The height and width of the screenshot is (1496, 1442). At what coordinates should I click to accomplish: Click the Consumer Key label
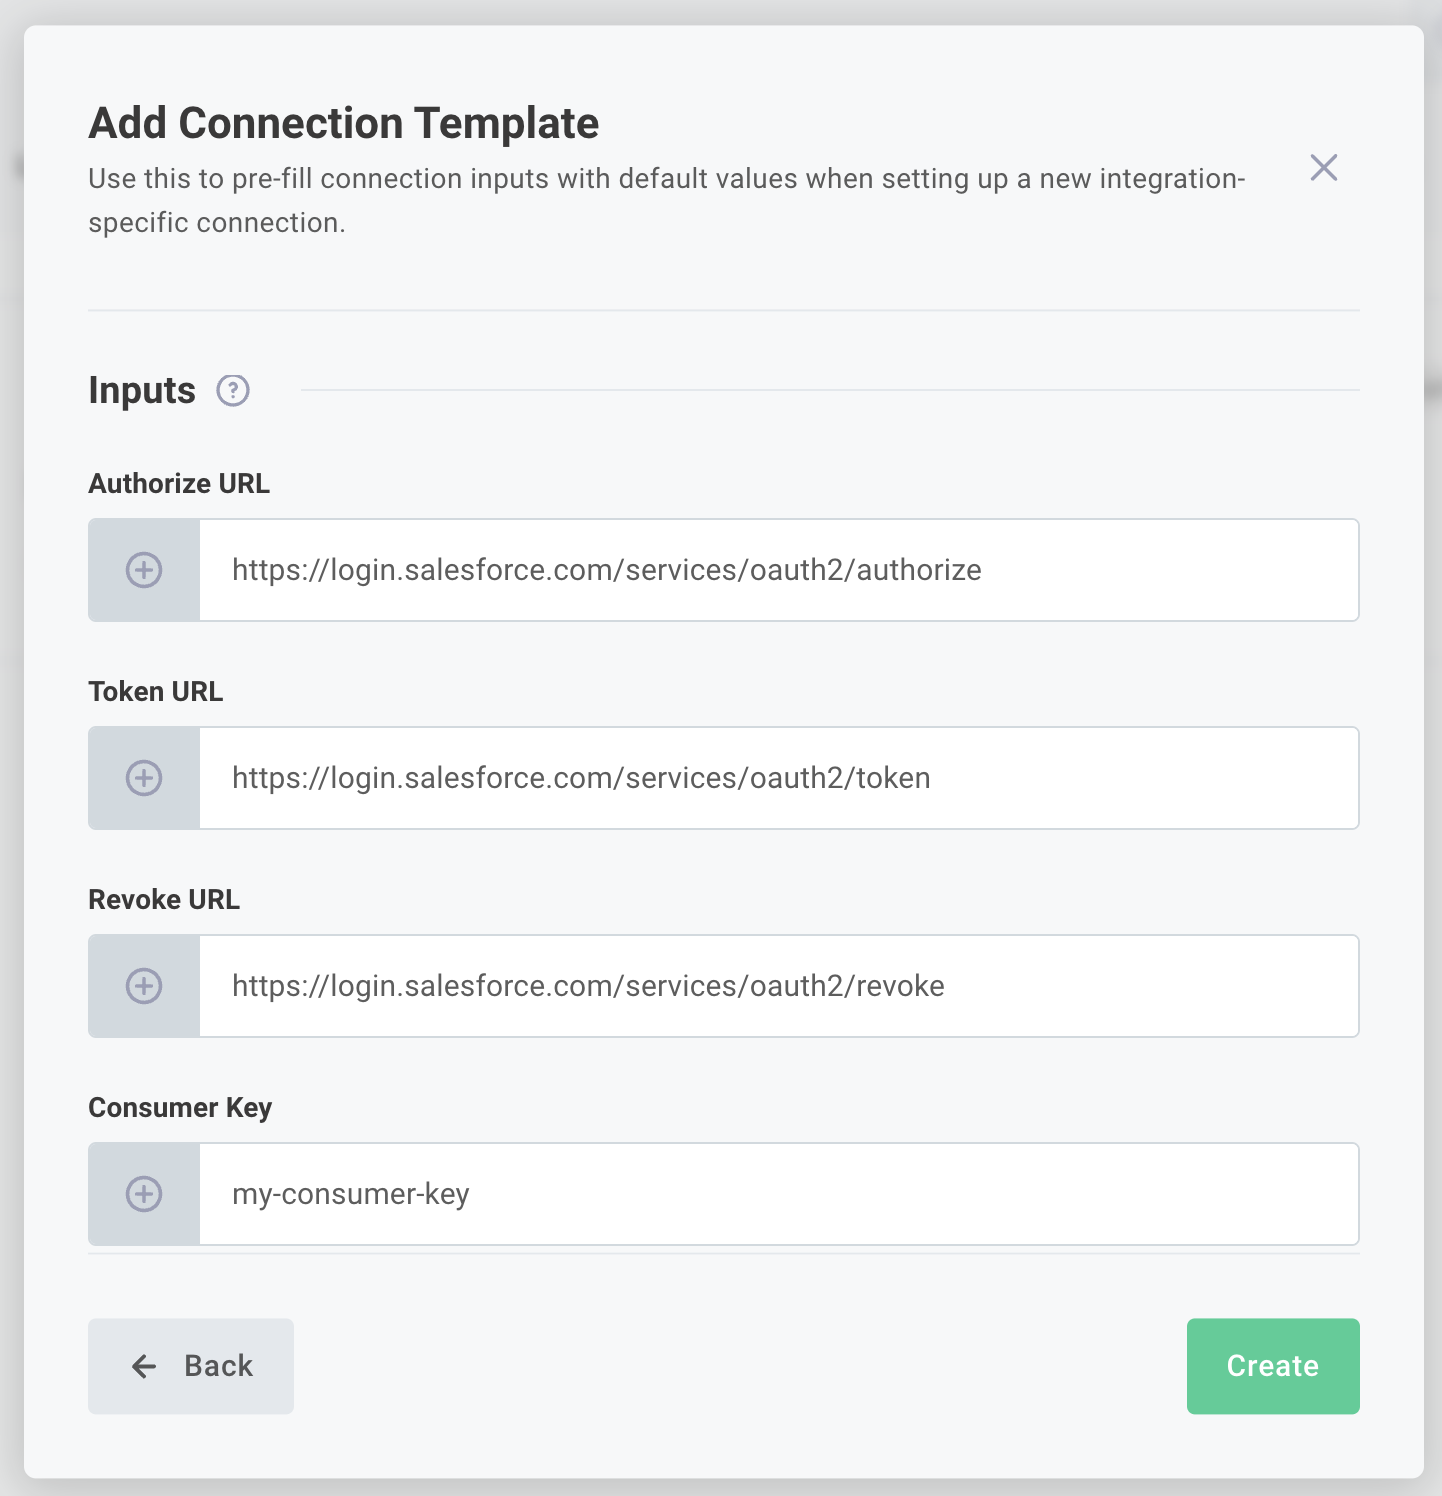[x=180, y=1107]
